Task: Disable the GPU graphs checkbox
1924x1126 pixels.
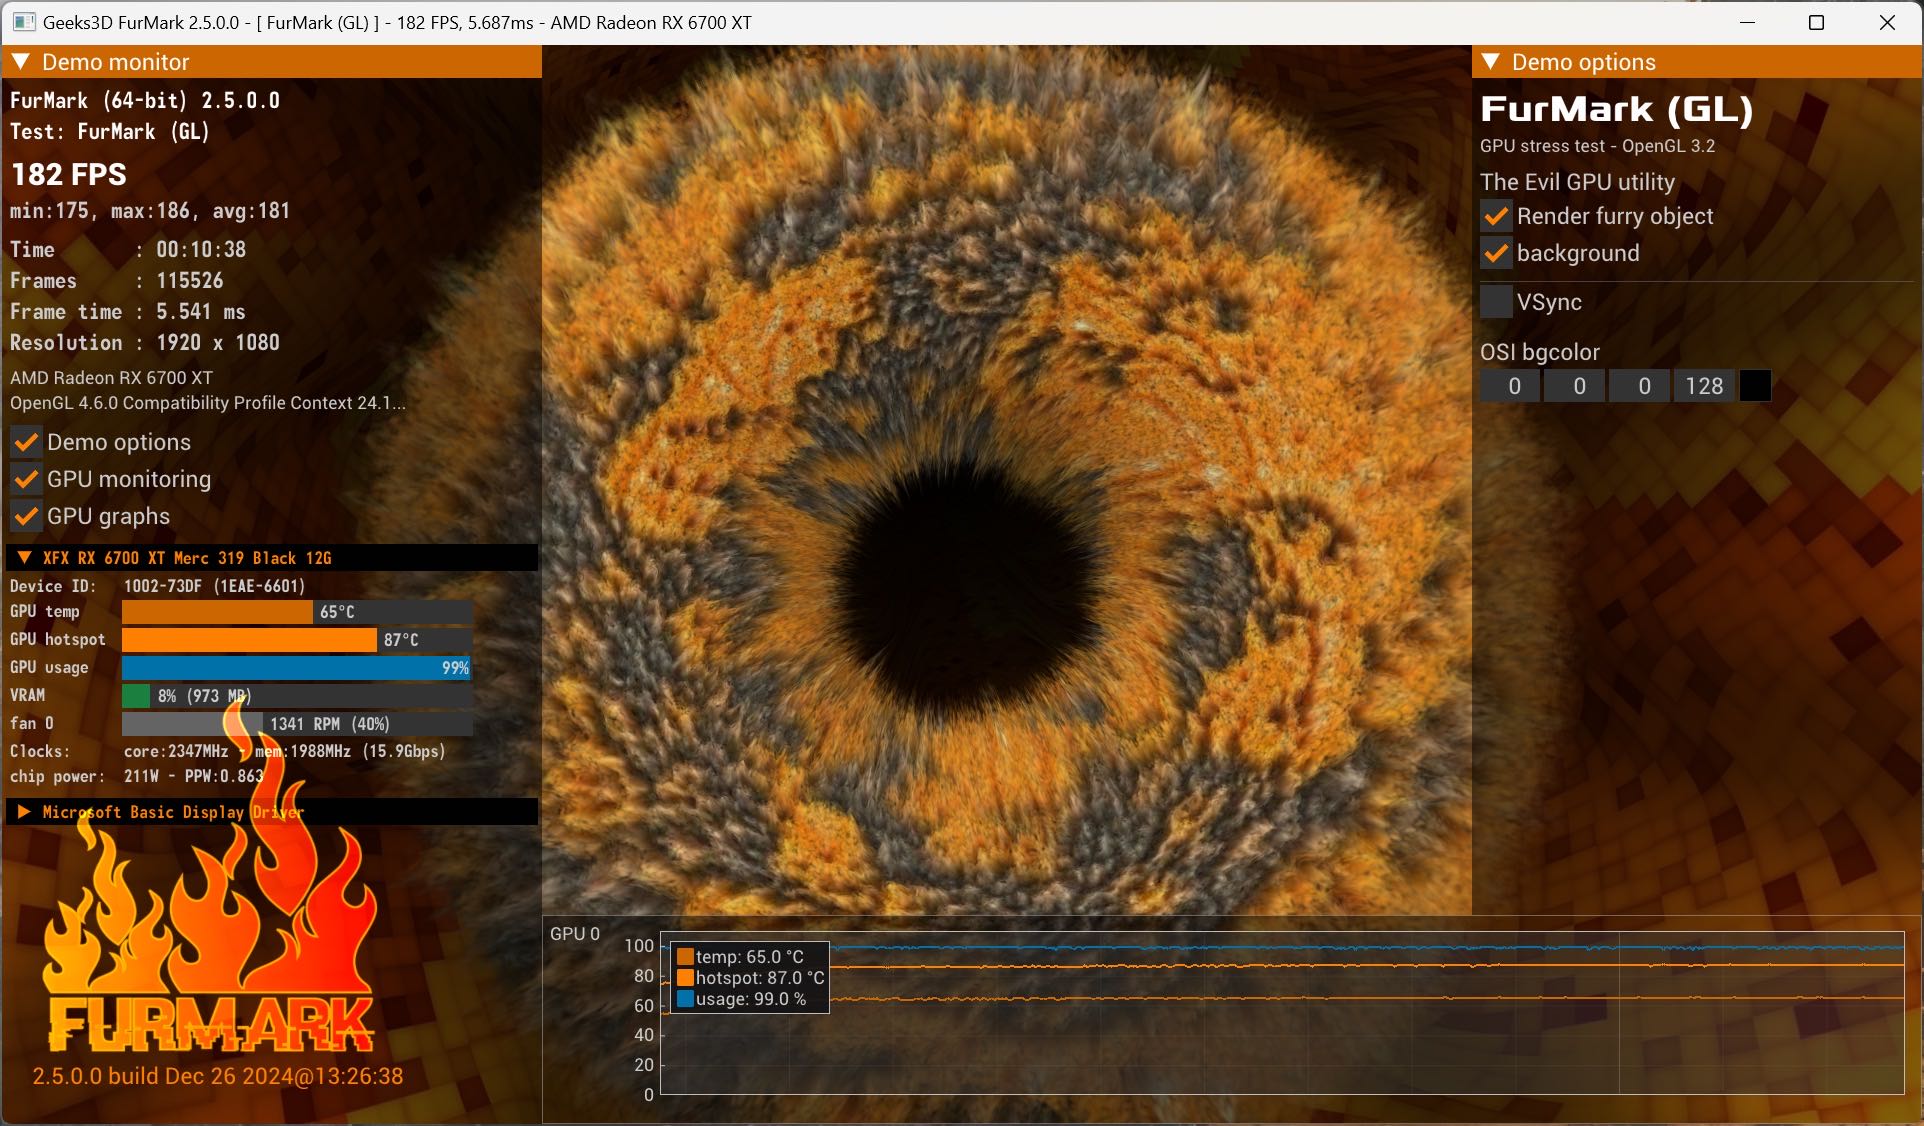Action: 26,516
